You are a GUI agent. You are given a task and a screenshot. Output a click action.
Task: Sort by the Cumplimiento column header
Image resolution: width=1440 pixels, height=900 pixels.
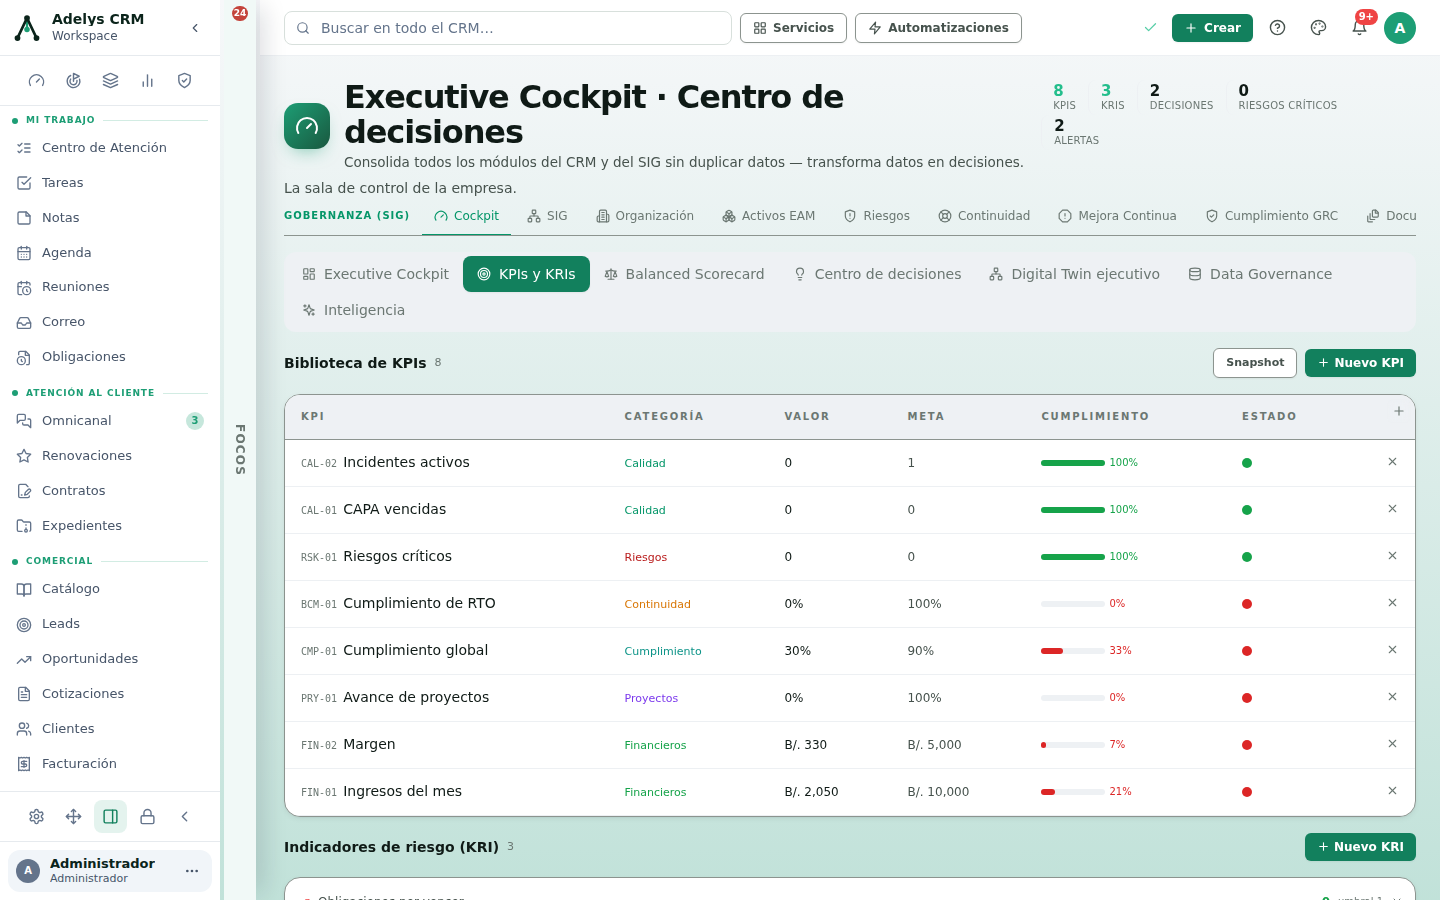click(x=1095, y=416)
